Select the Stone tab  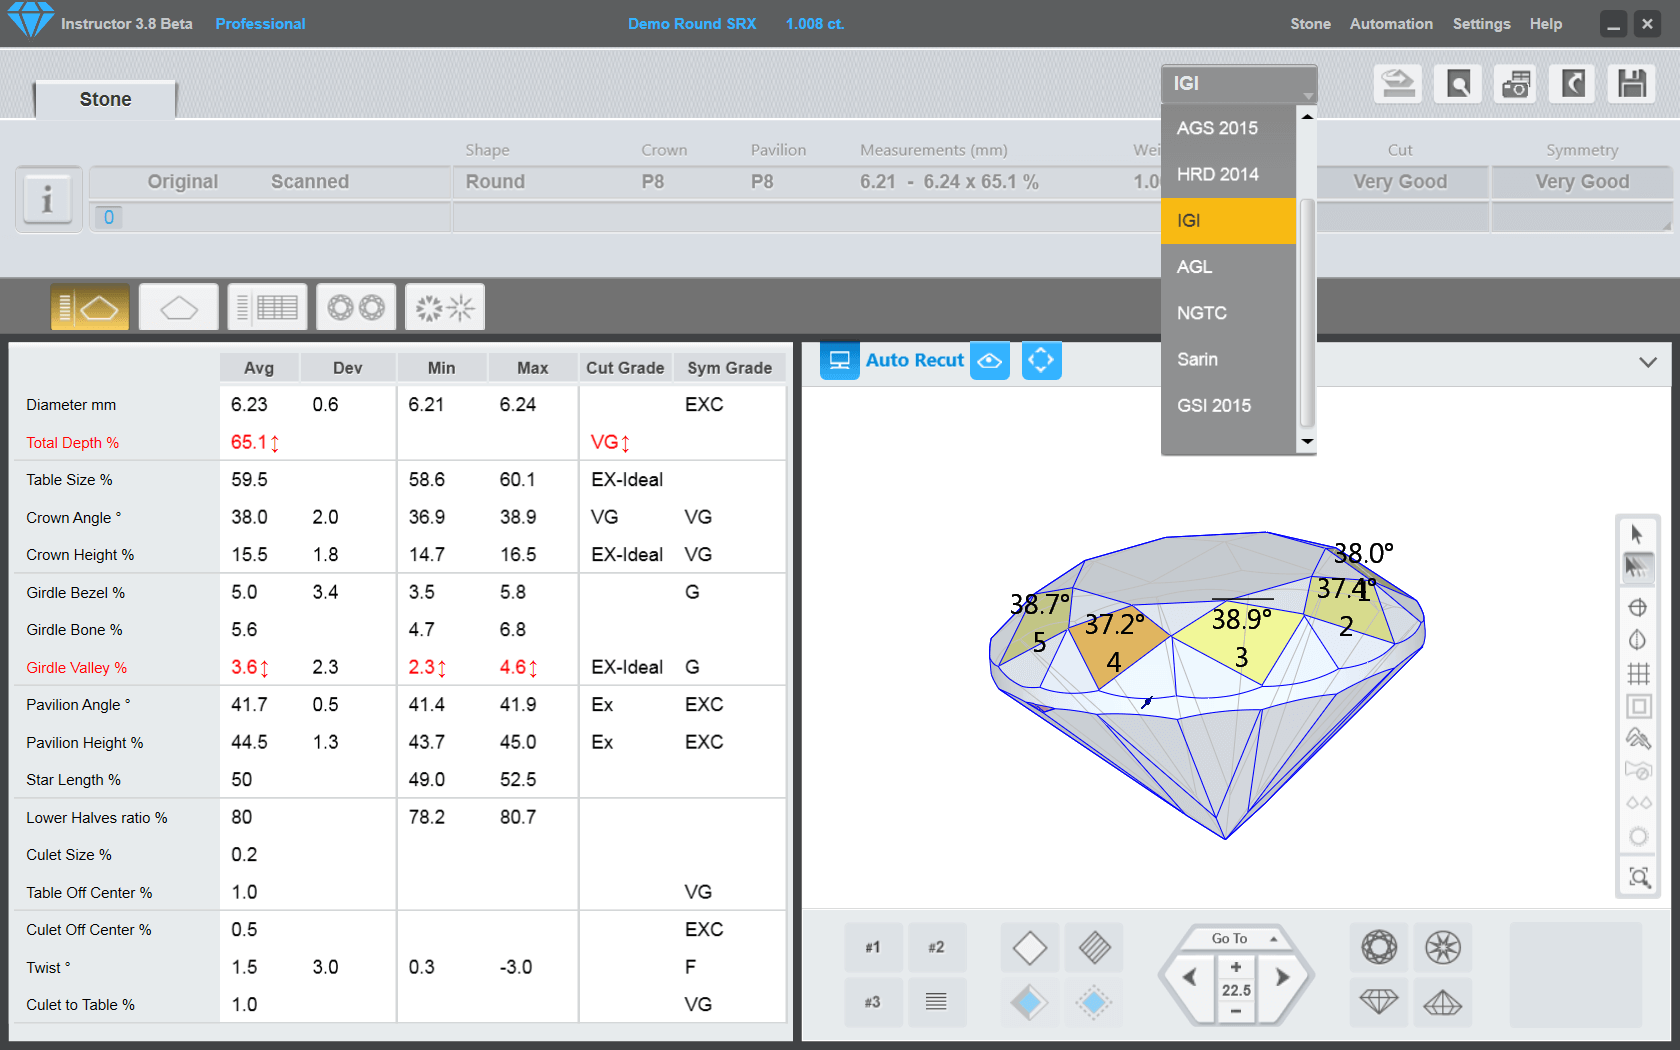[x=105, y=99]
